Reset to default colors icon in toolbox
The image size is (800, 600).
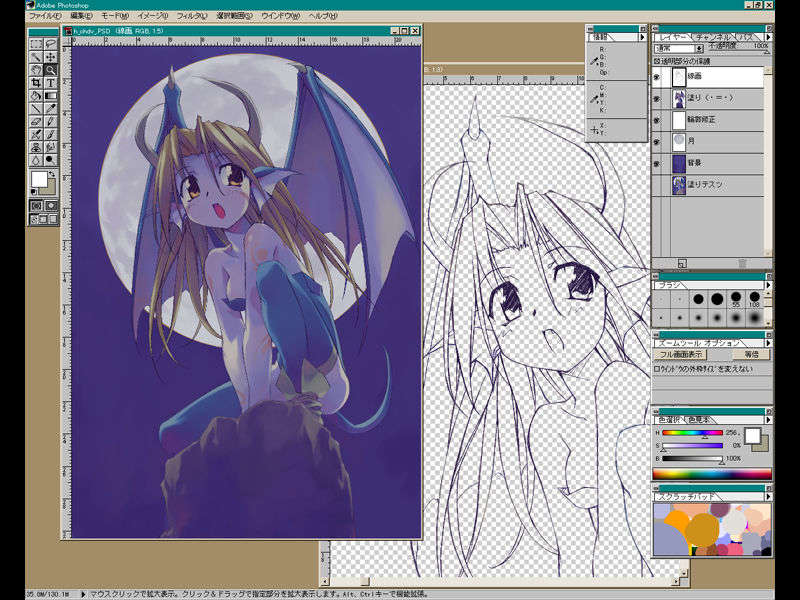34,192
